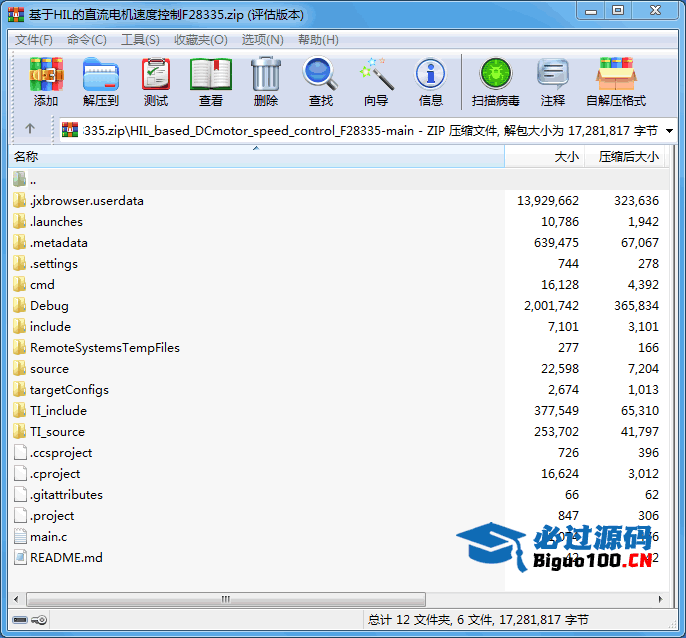This screenshot has width=686, height=638.
Task: Select the RemoteSystemsTempFiles folder name
Action: pos(105,348)
